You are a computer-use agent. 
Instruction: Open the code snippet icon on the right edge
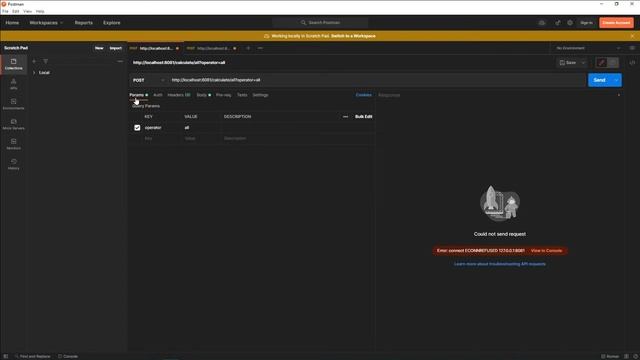(632, 63)
